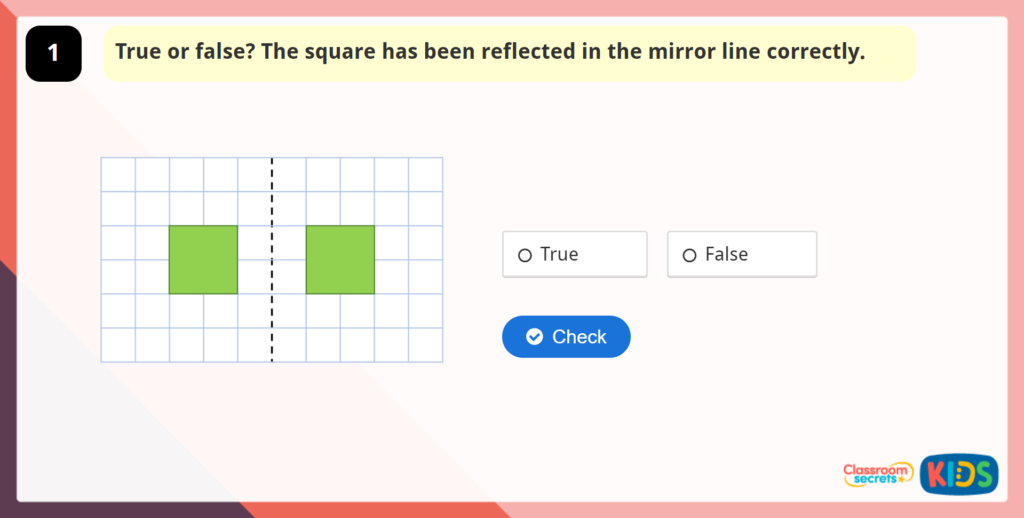The height and width of the screenshot is (518, 1024).
Task: Click the "False" answer label text
Action: click(726, 255)
